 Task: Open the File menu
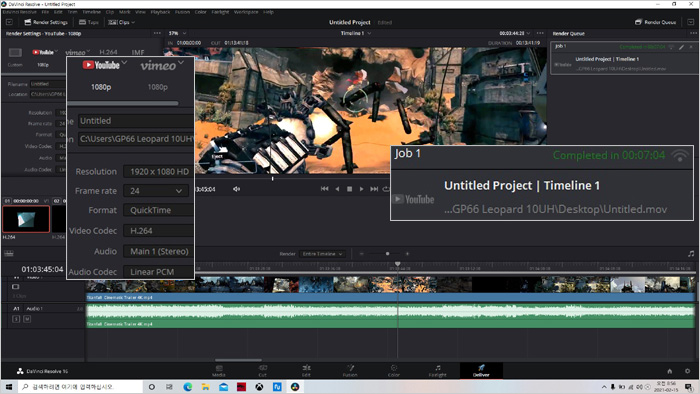point(45,12)
